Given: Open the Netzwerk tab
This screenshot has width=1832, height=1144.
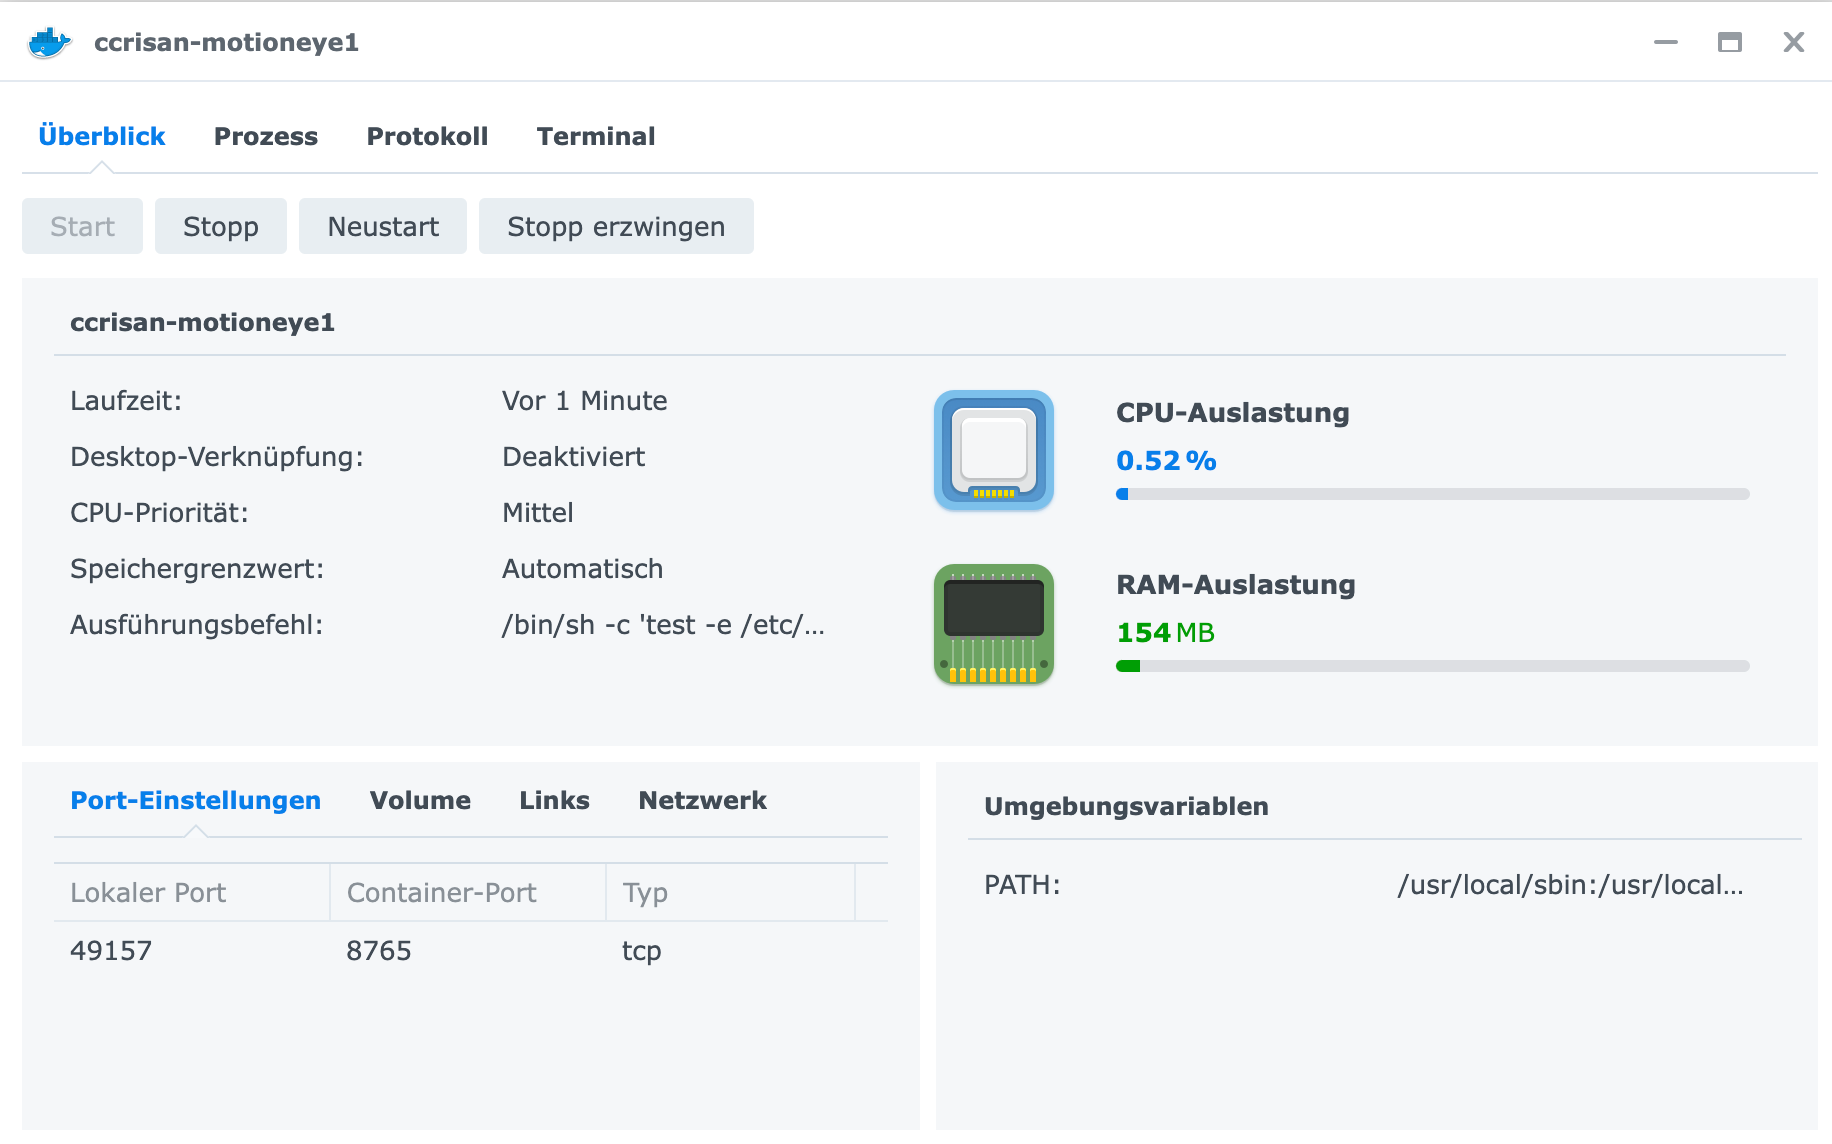Looking at the screenshot, I should click(x=702, y=801).
